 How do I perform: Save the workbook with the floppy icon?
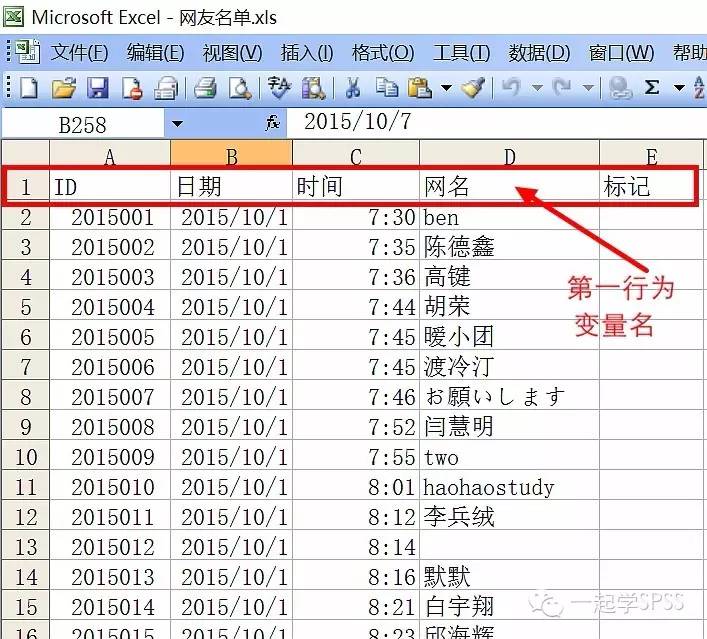(97, 87)
